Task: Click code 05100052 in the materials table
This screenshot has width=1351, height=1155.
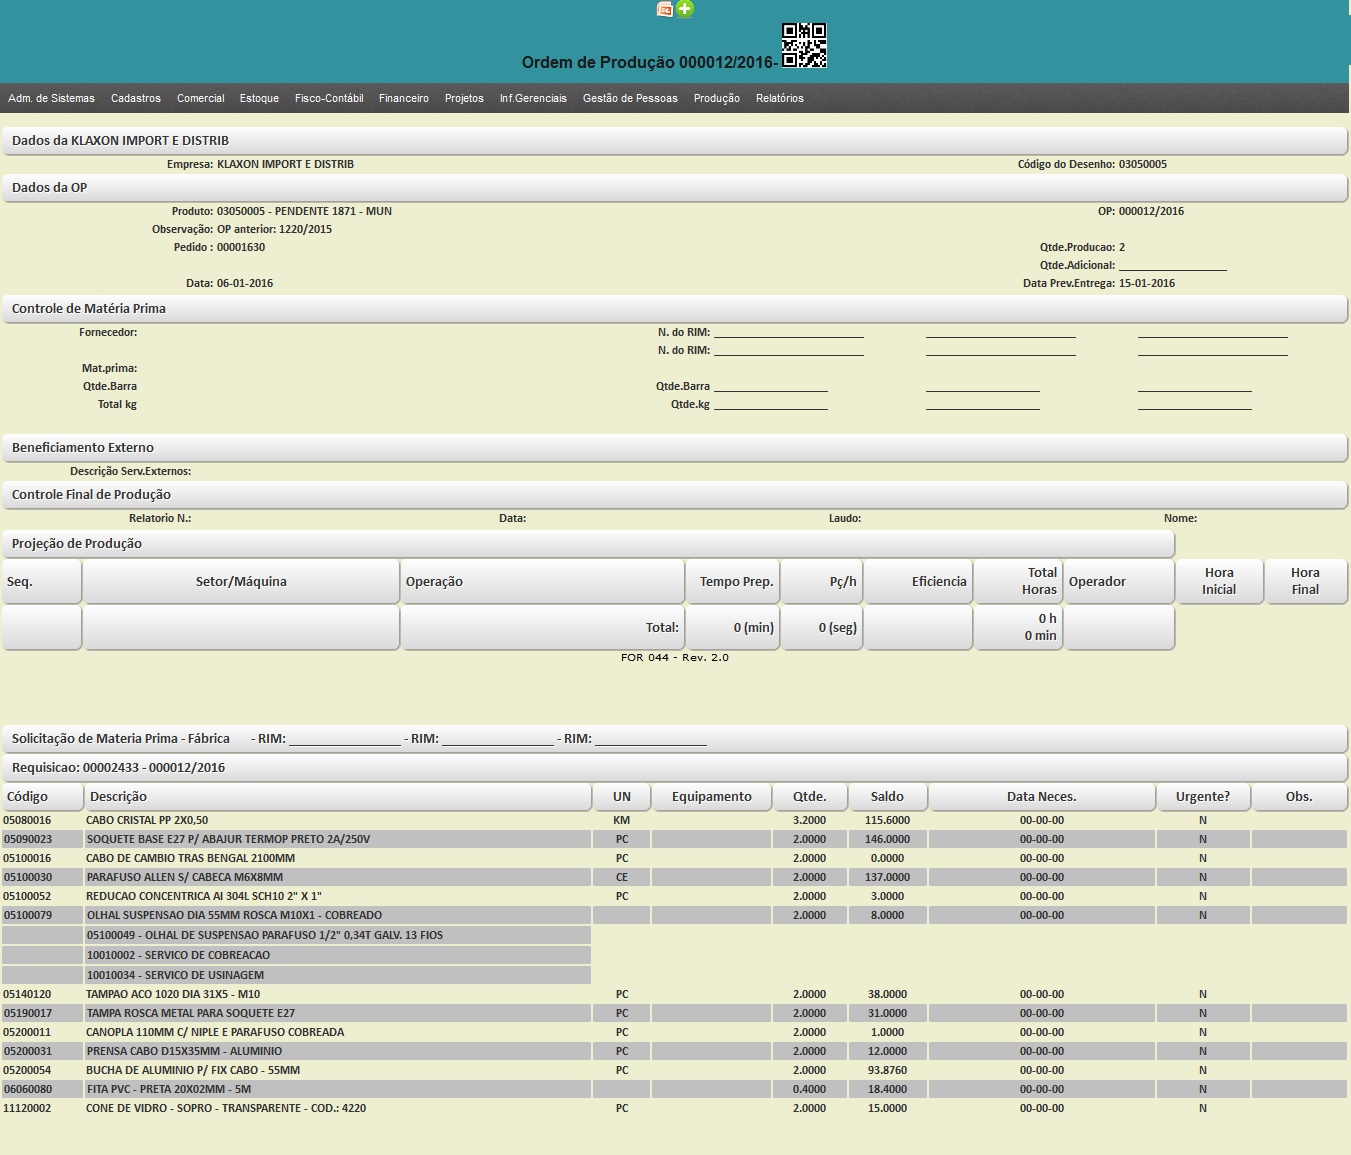Action: point(28,896)
